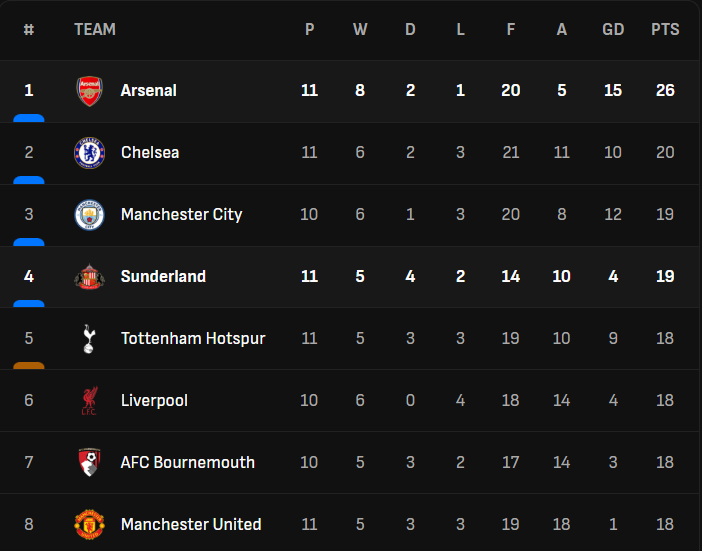The image size is (702, 551).
Task: Click the PTS column header
Action: tap(665, 30)
